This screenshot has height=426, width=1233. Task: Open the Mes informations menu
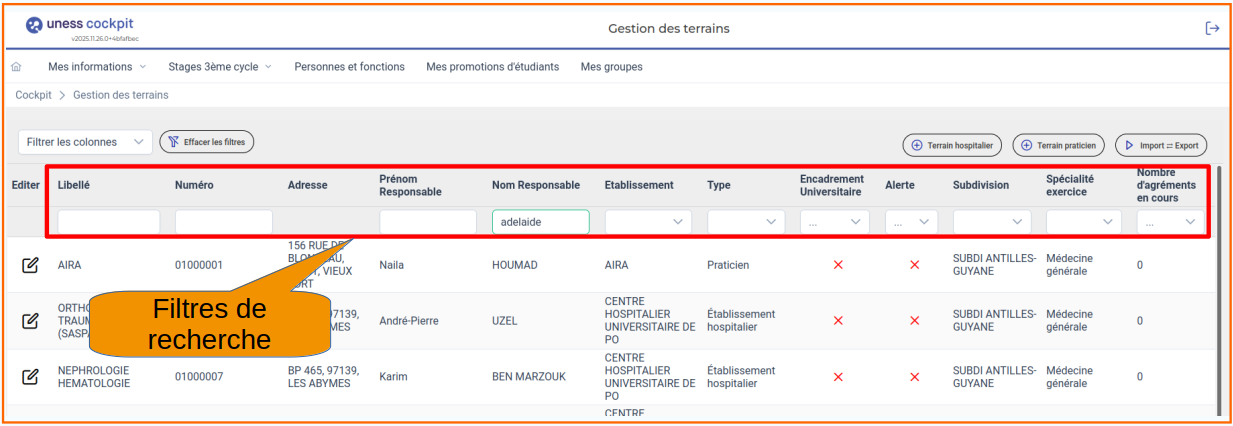coord(97,67)
